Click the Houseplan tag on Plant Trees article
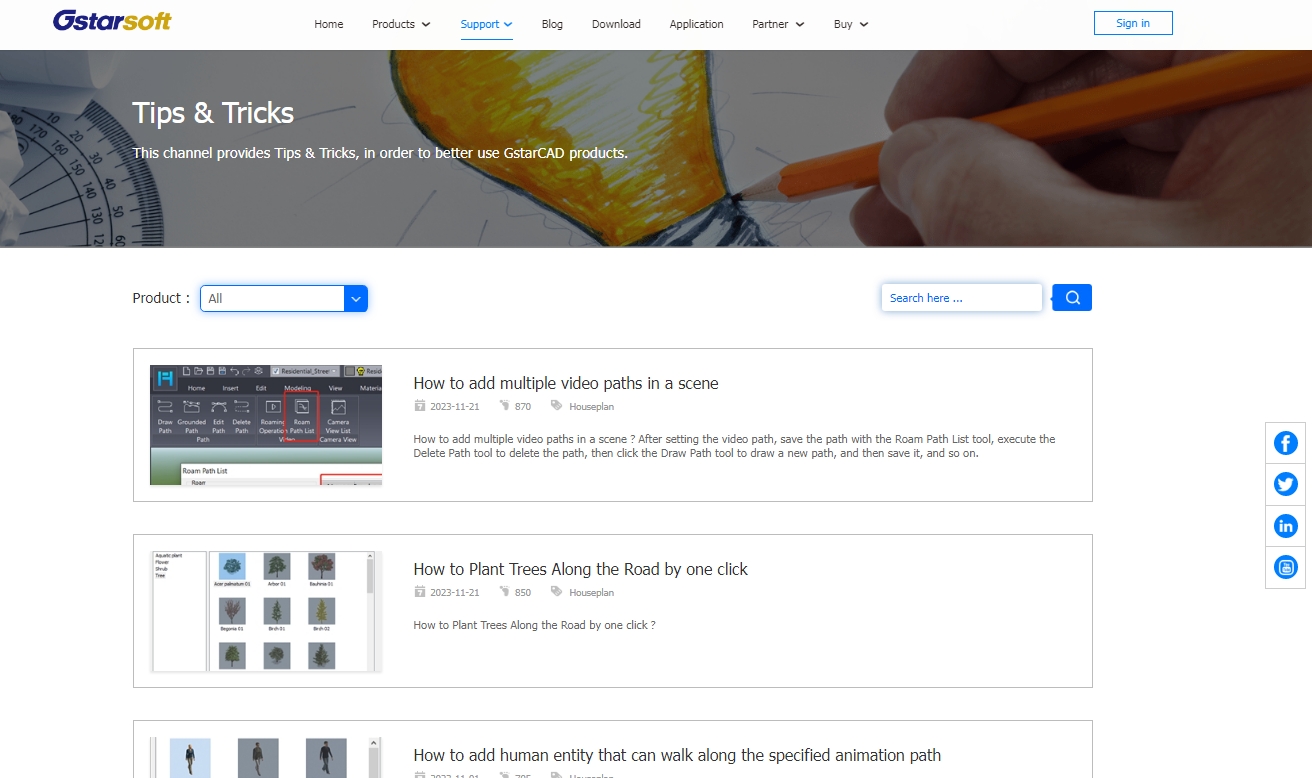This screenshot has width=1312, height=778. [x=591, y=593]
